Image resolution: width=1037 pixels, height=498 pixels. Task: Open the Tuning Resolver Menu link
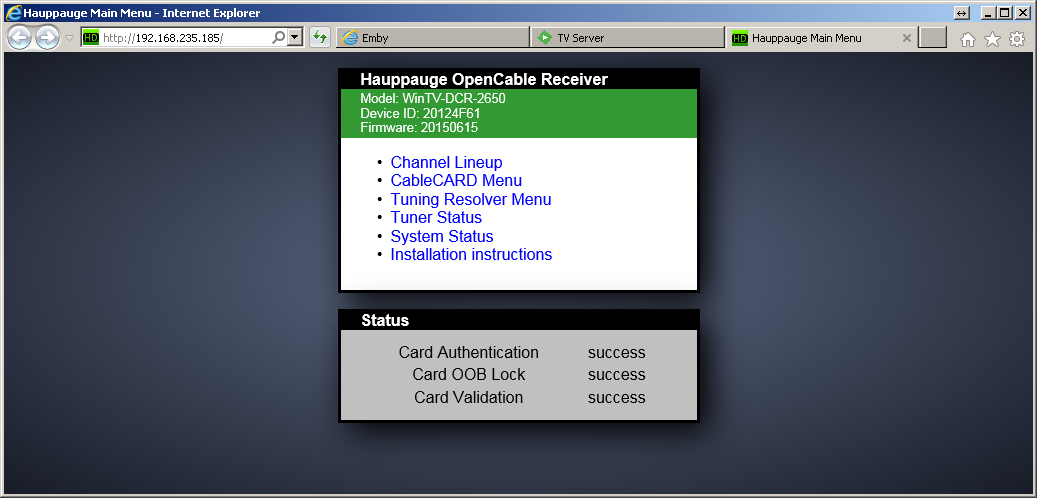tap(471, 199)
